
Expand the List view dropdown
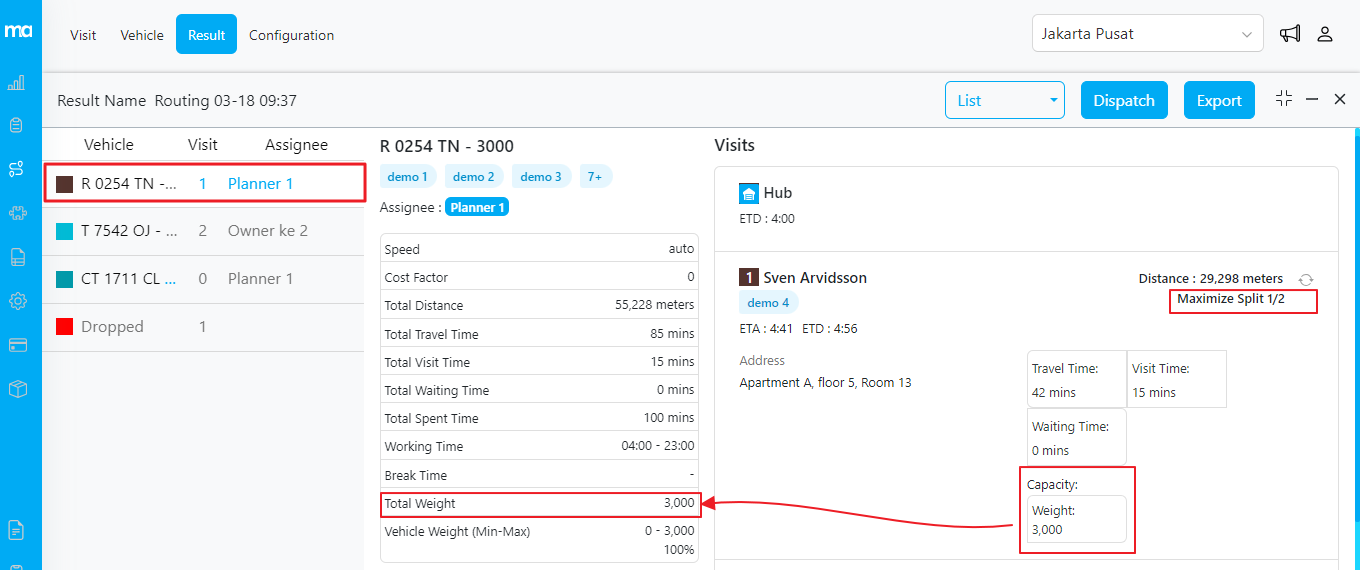(1006, 100)
